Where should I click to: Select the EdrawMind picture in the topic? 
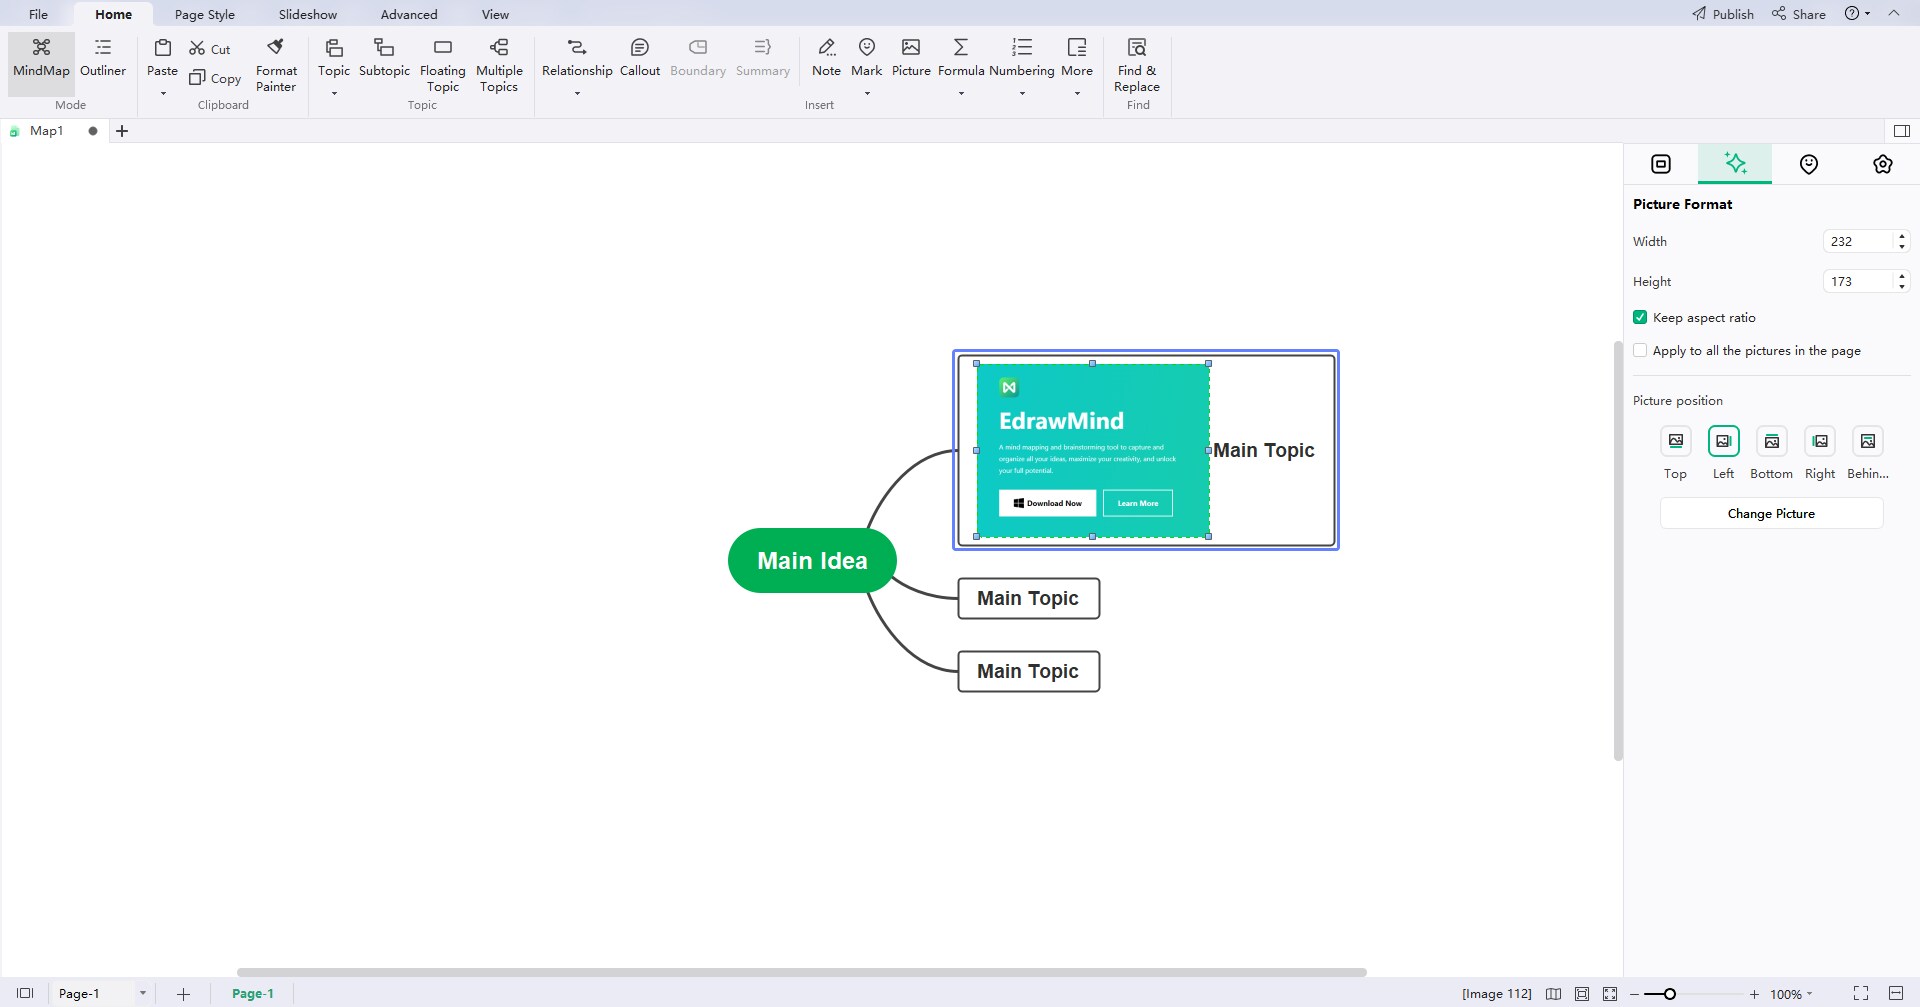tap(1093, 450)
